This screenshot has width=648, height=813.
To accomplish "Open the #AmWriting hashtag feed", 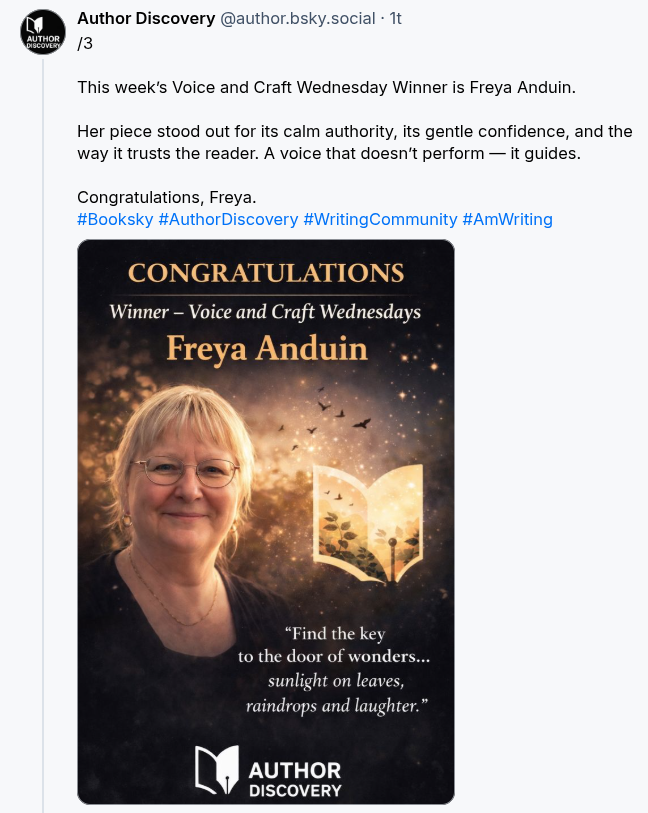I will tap(507, 219).
